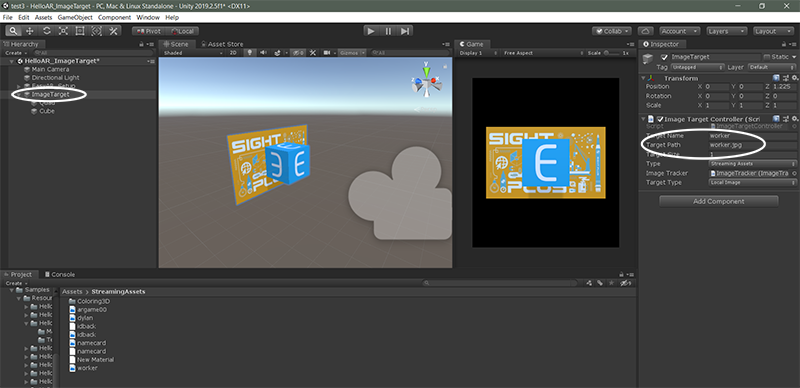Open scene camera settings icon

tap(328, 53)
